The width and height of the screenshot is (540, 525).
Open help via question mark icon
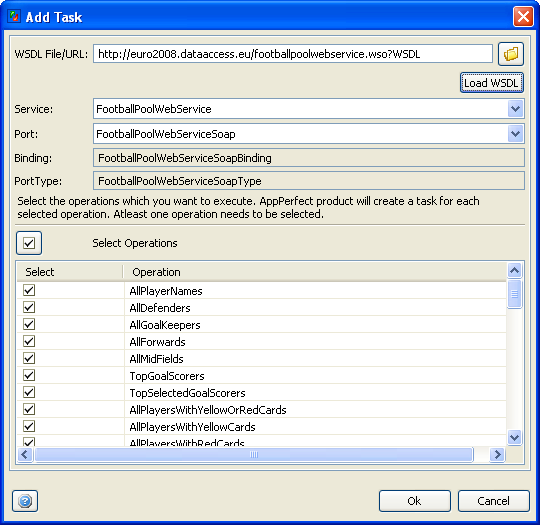point(25,501)
